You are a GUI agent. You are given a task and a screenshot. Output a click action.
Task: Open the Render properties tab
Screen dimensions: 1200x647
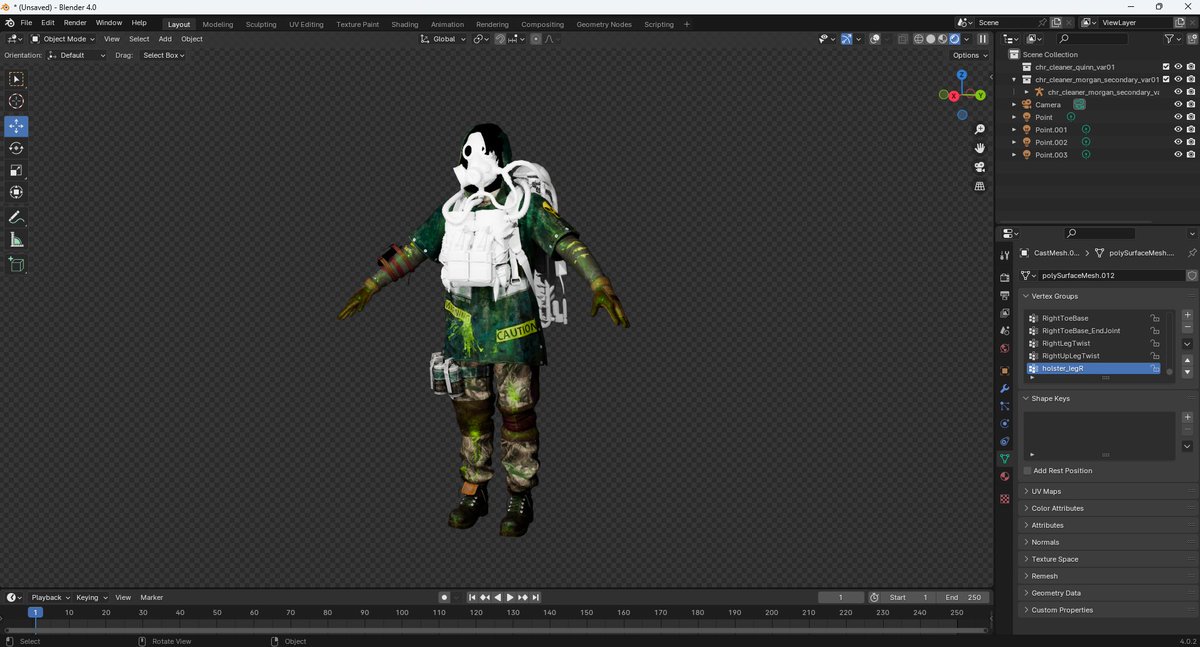pos(1005,277)
